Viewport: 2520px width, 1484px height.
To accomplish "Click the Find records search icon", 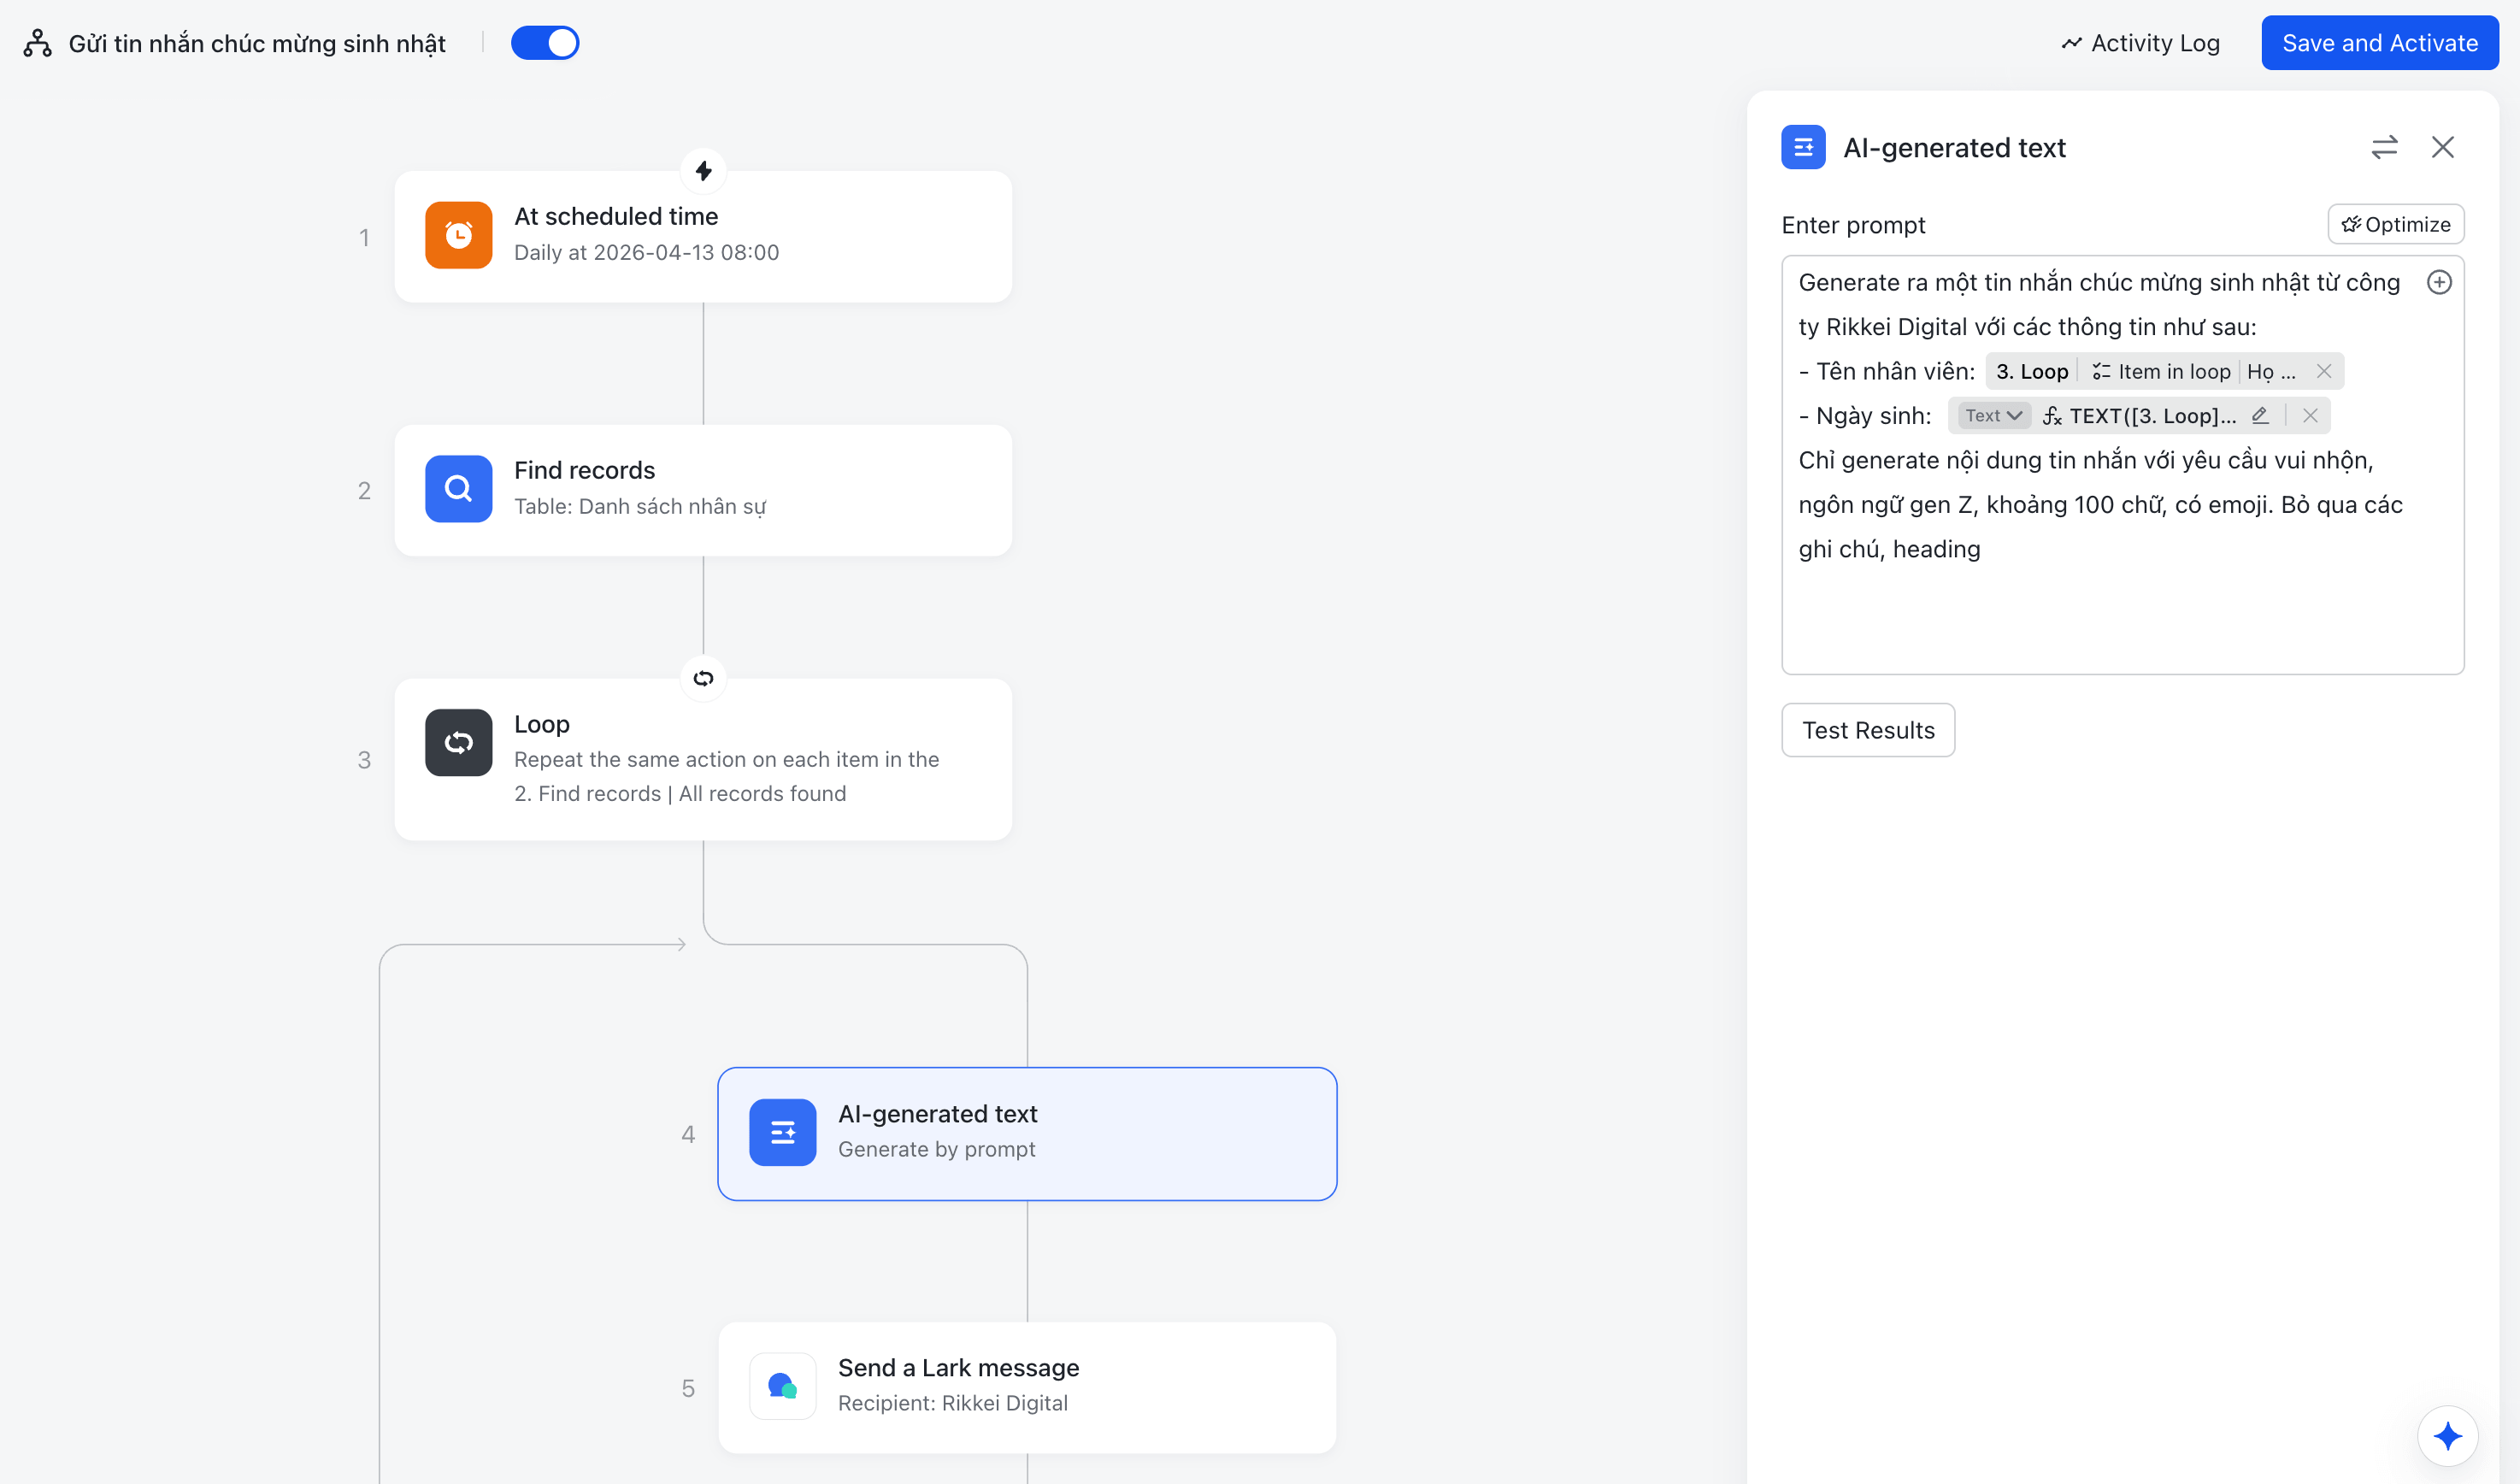I will pos(459,489).
